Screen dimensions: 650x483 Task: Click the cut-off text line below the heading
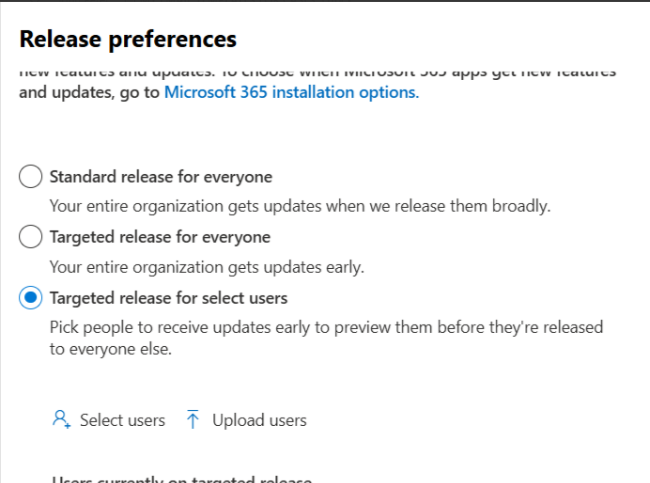[x=318, y=72]
